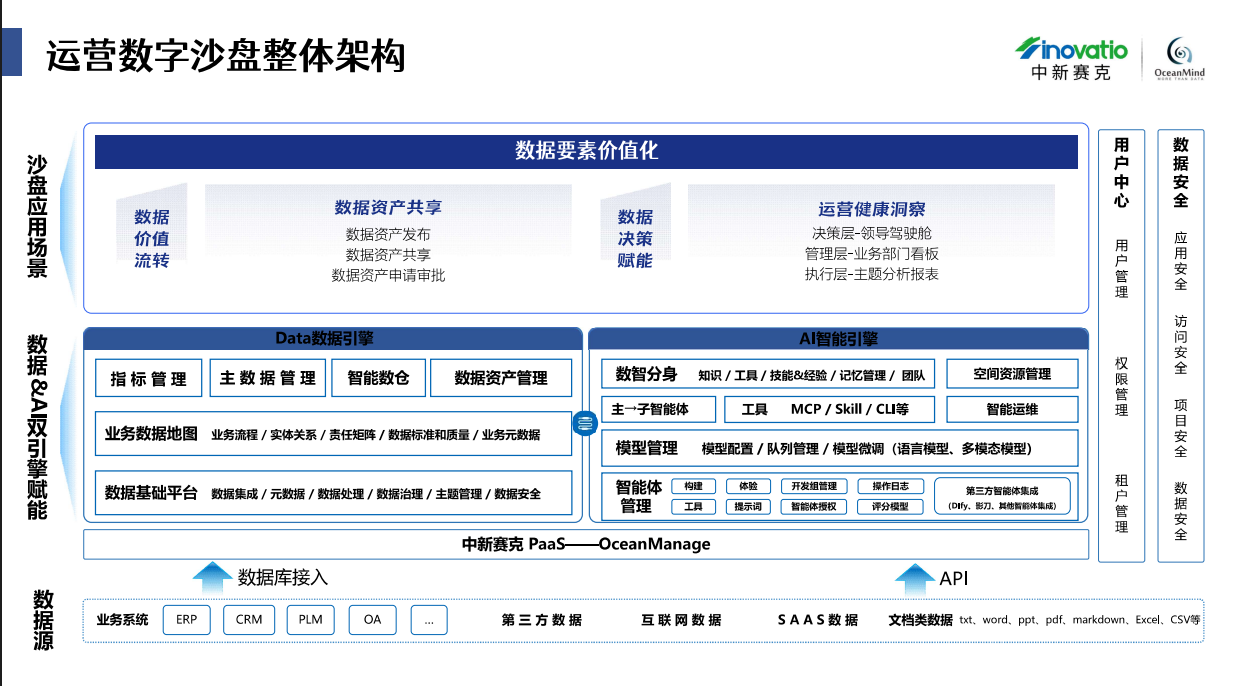Click the 智能体管理 label
Screen dimensions: 1237x686
click(637, 496)
